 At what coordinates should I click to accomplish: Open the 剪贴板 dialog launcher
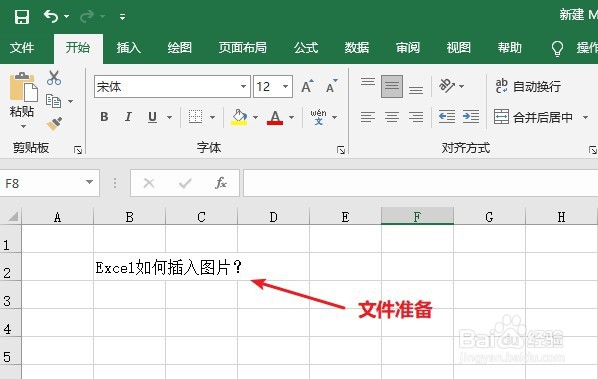pyautogui.click(x=78, y=150)
